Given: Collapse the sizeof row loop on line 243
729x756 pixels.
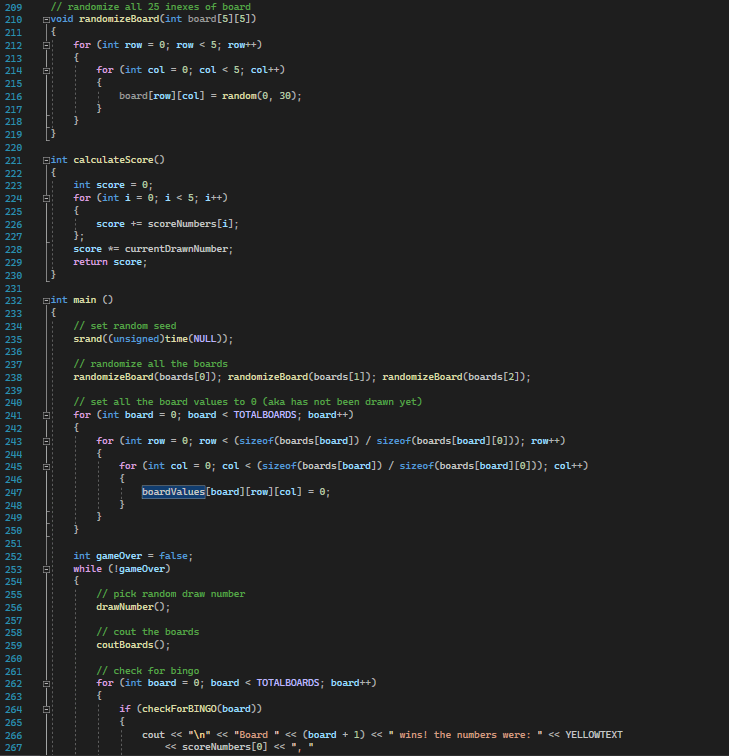Looking at the screenshot, I should pos(46,441).
